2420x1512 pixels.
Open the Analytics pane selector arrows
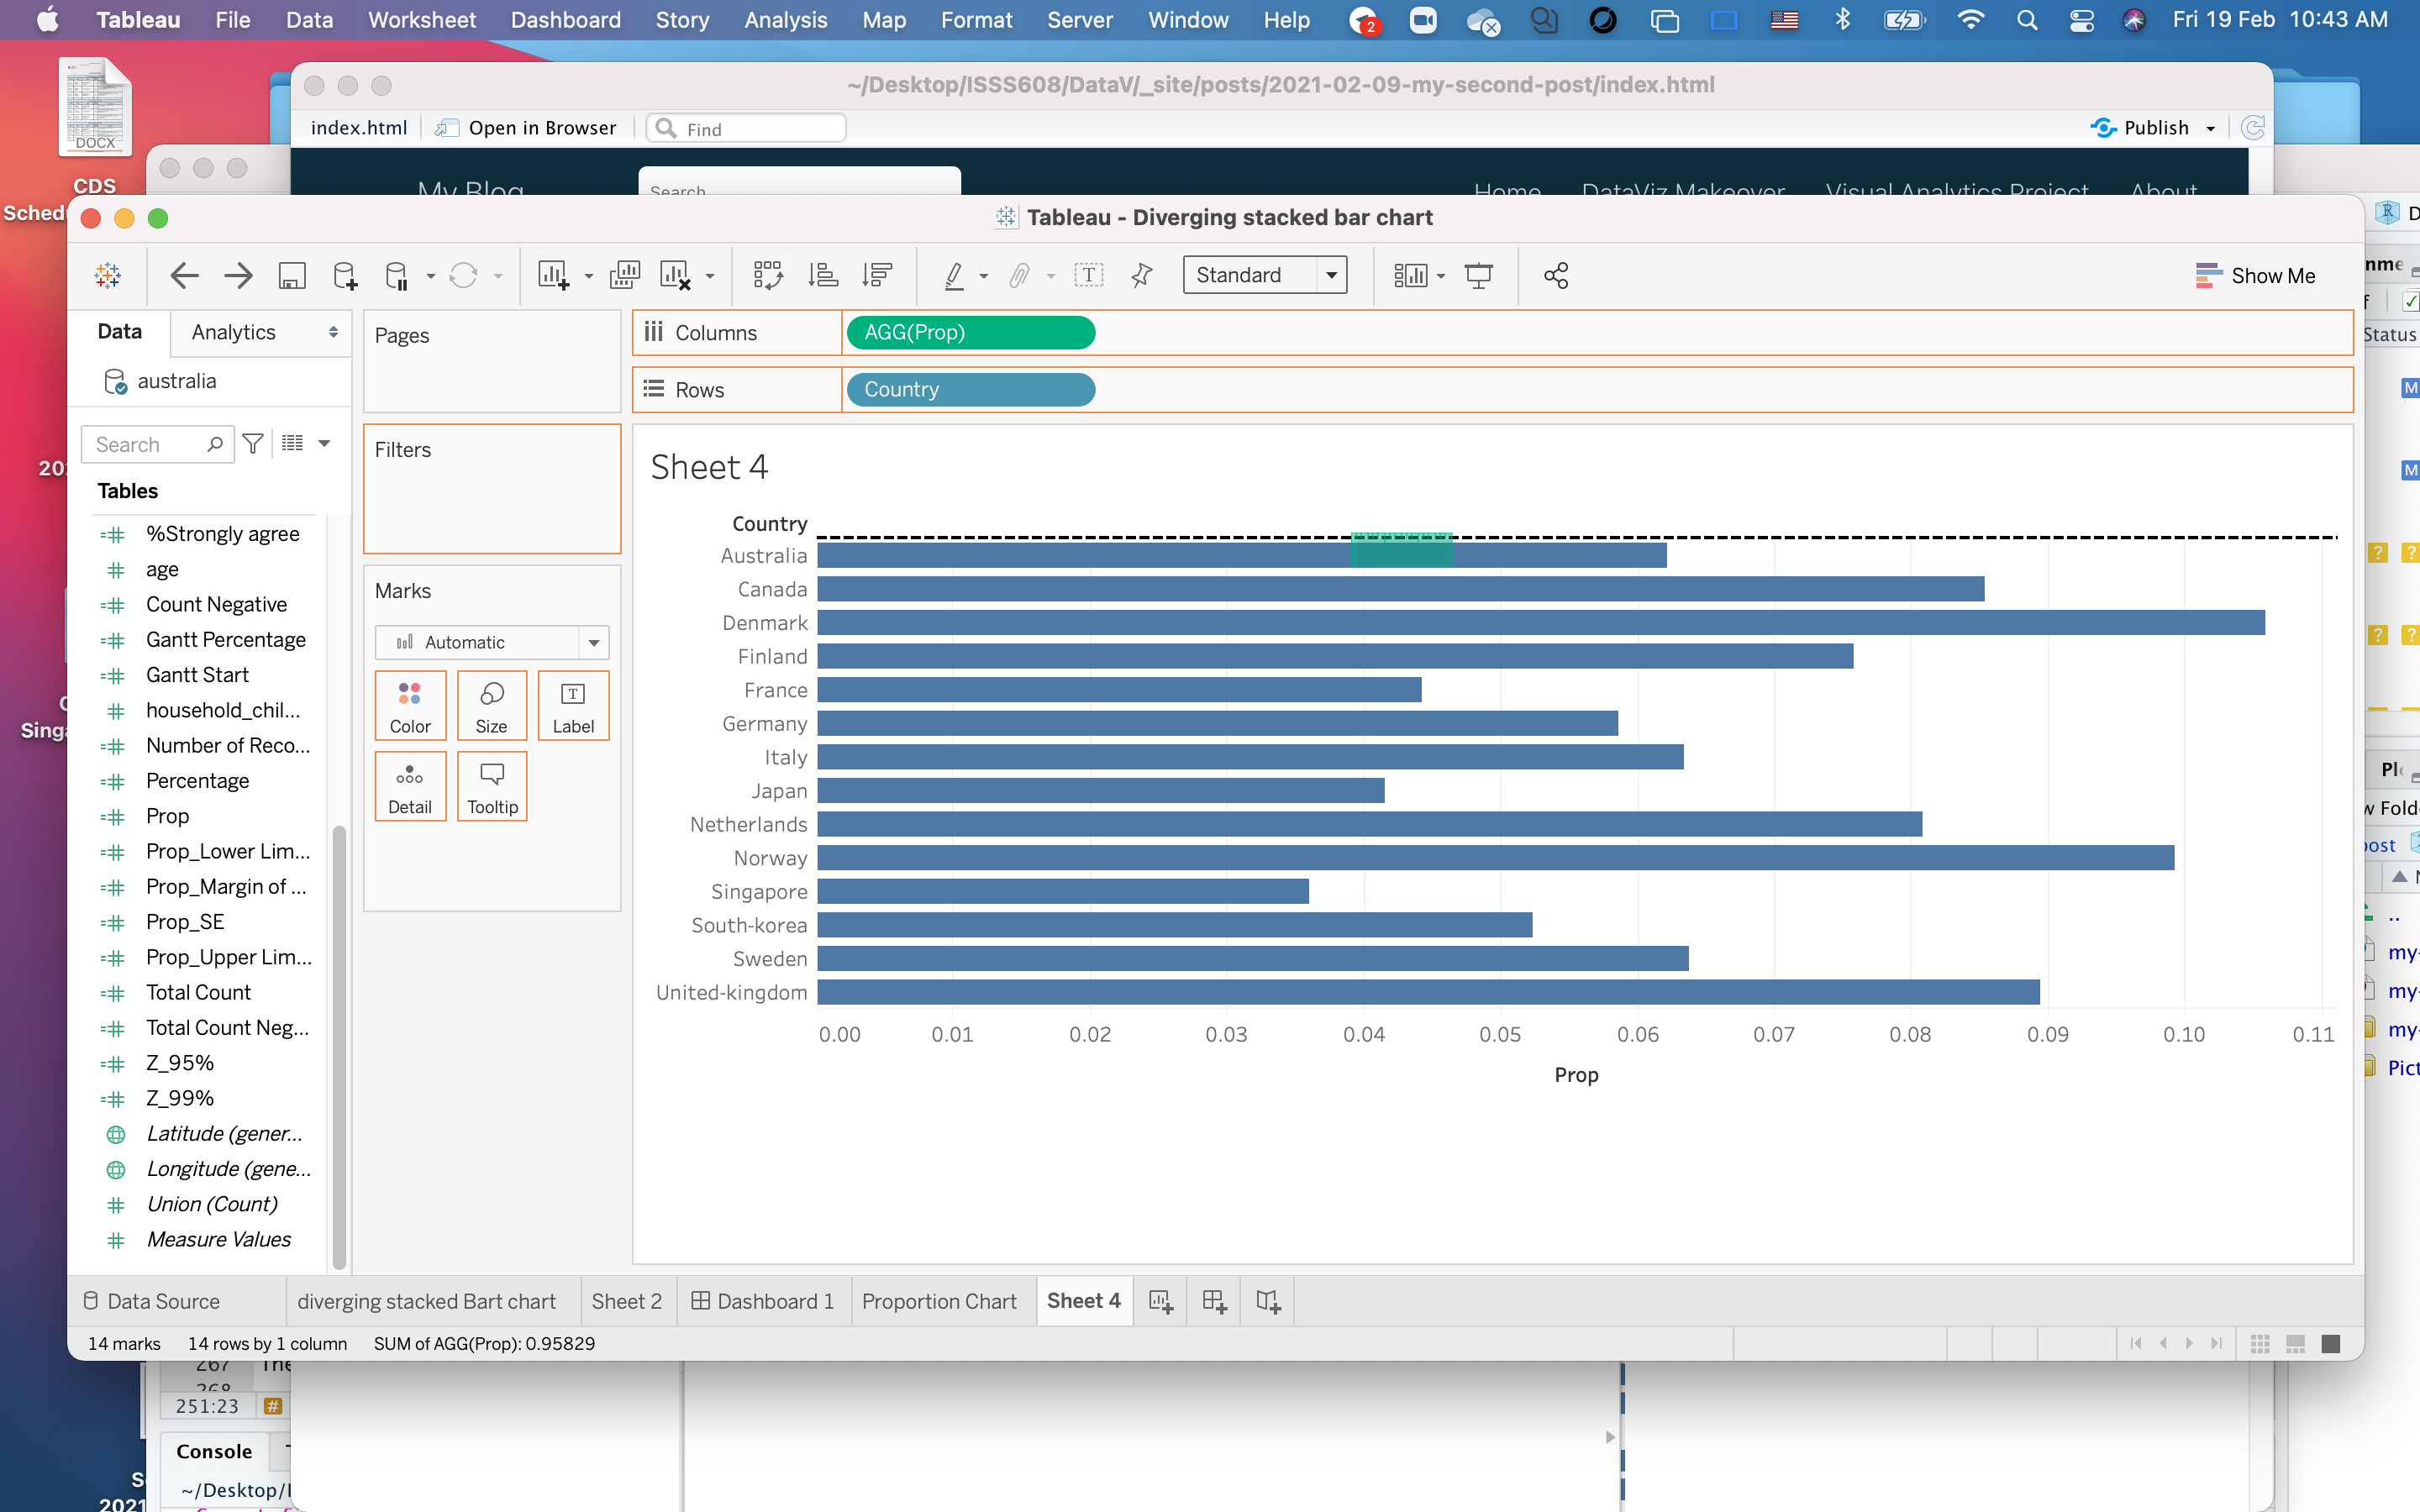click(x=333, y=332)
